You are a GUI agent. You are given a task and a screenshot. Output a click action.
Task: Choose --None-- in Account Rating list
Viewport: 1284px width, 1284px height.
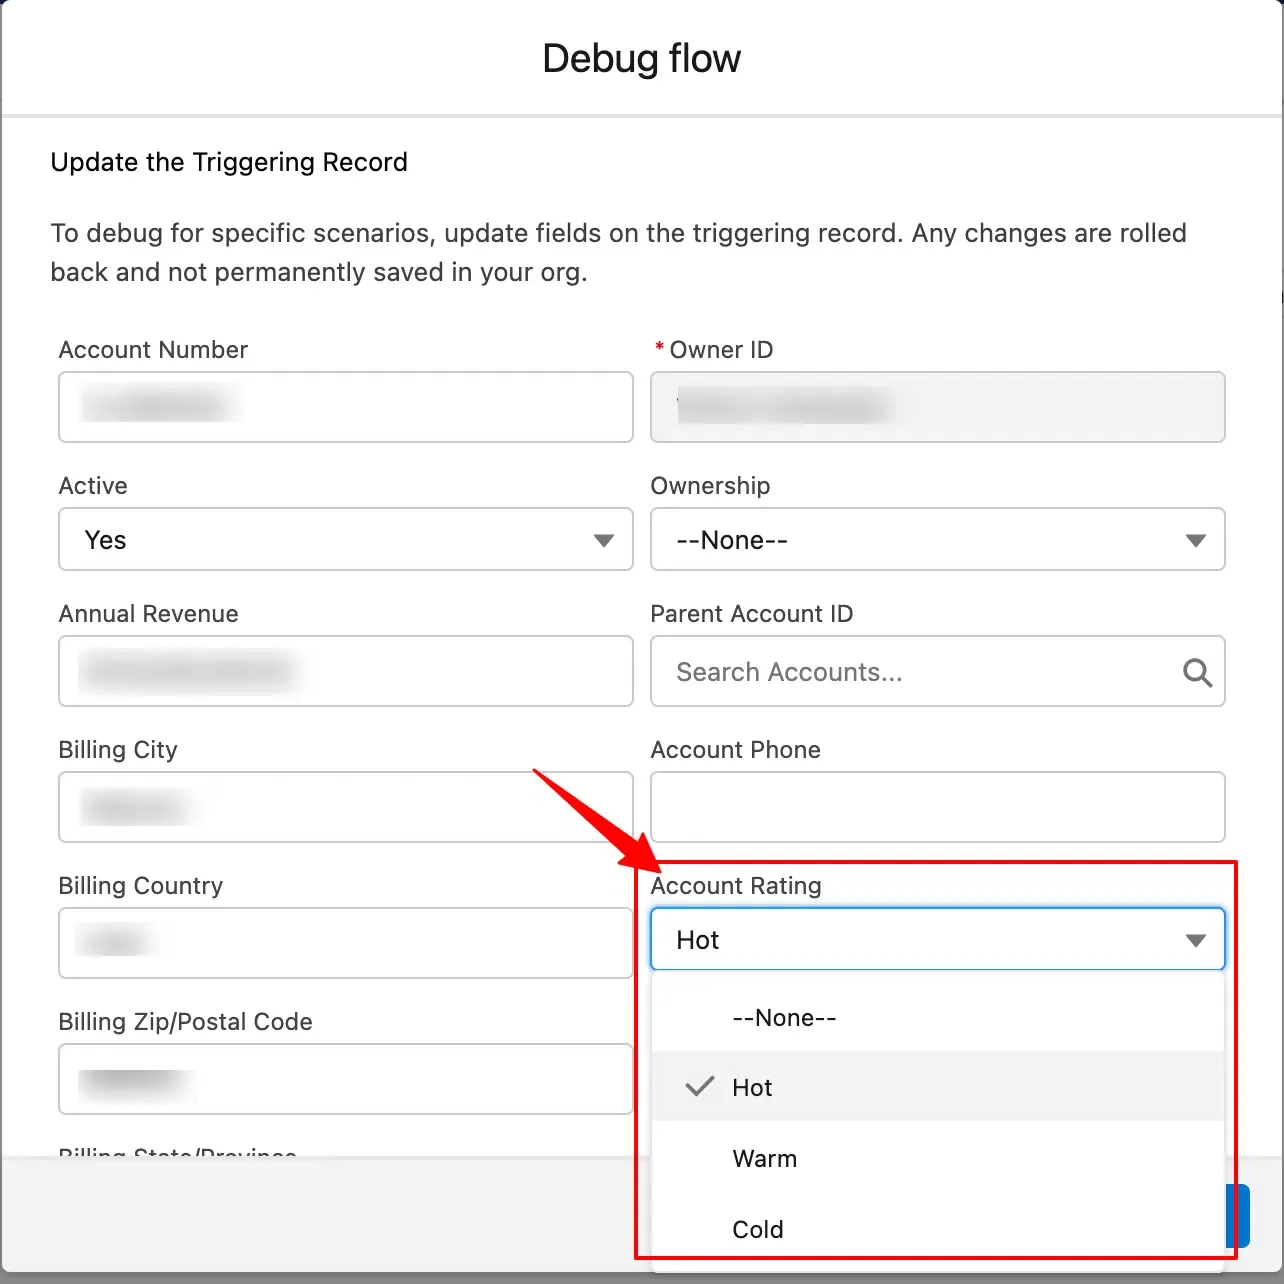pyautogui.click(x=937, y=1018)
